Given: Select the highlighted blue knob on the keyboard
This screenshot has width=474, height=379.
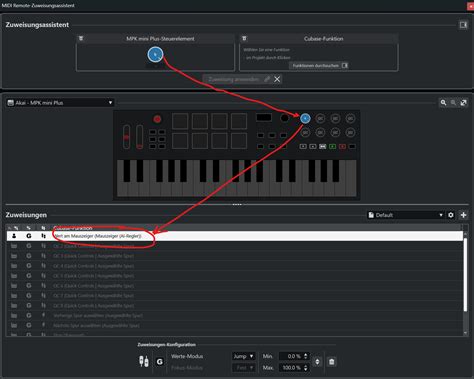Looking at the screenshot, I should click(x=305, y=118).
